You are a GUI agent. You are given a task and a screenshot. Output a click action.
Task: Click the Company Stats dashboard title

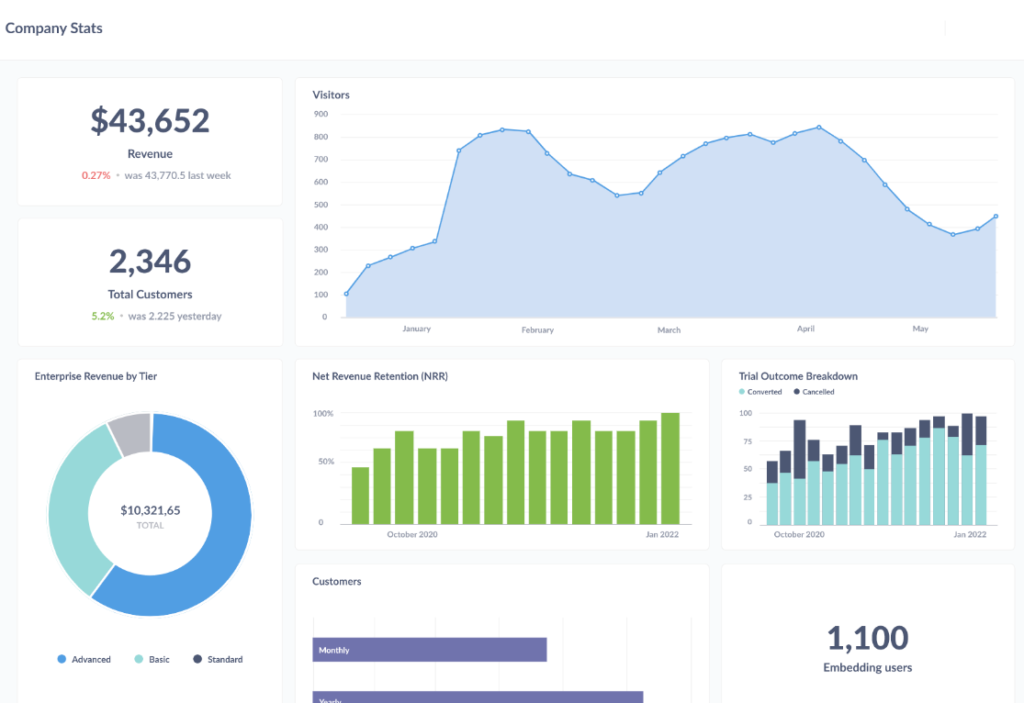tap(54, 28)
